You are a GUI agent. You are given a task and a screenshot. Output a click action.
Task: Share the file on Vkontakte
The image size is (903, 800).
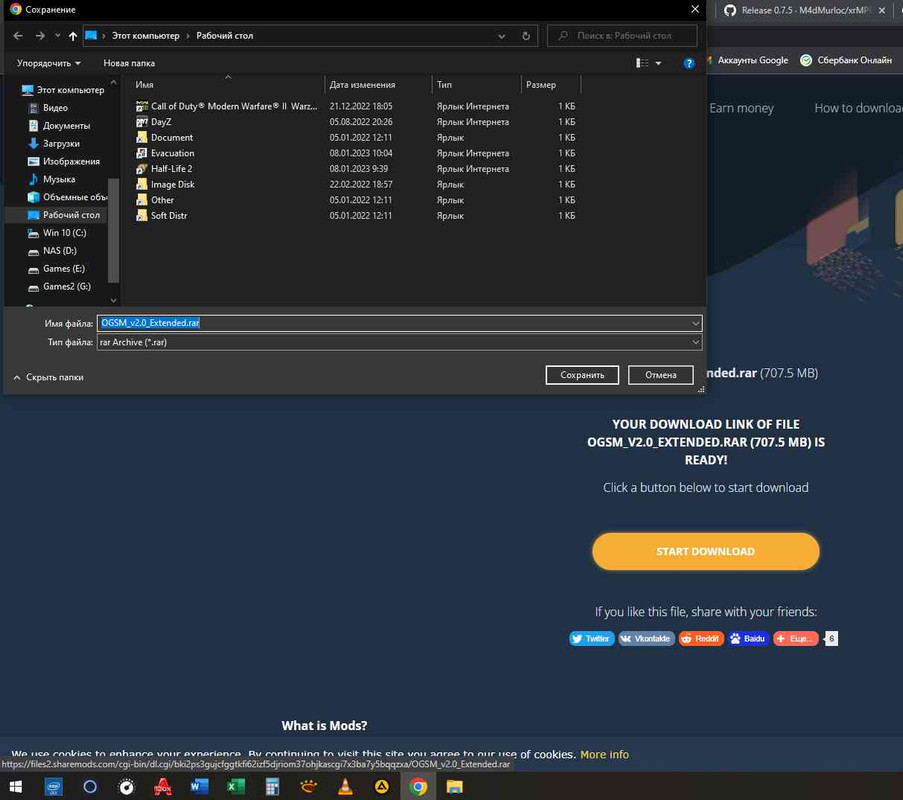646,639
